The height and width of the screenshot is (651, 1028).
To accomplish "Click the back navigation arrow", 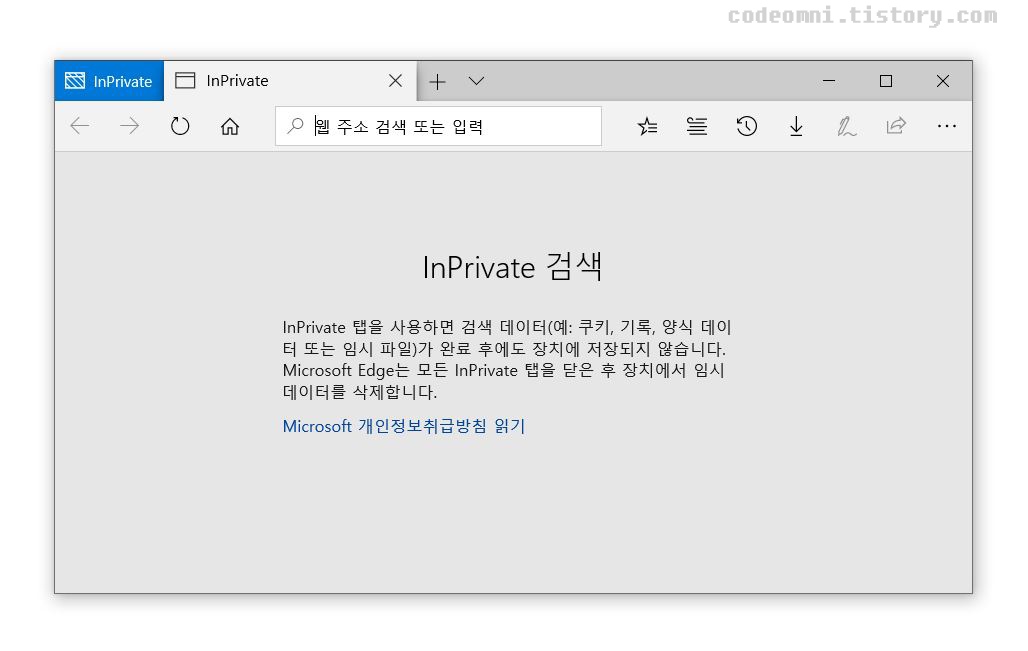I will [80, 126].
